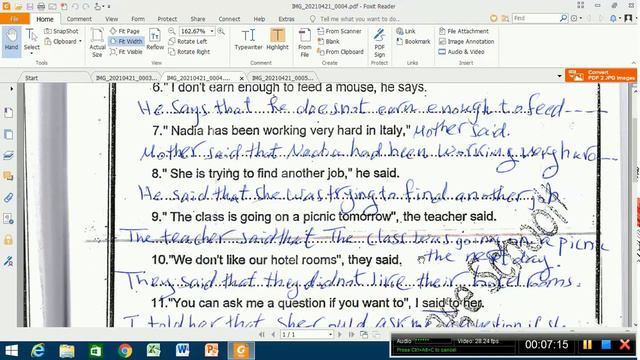Open Google Chrome from taskbar
640x360 pixels.
pyautogui.click(x=125, y=351)
